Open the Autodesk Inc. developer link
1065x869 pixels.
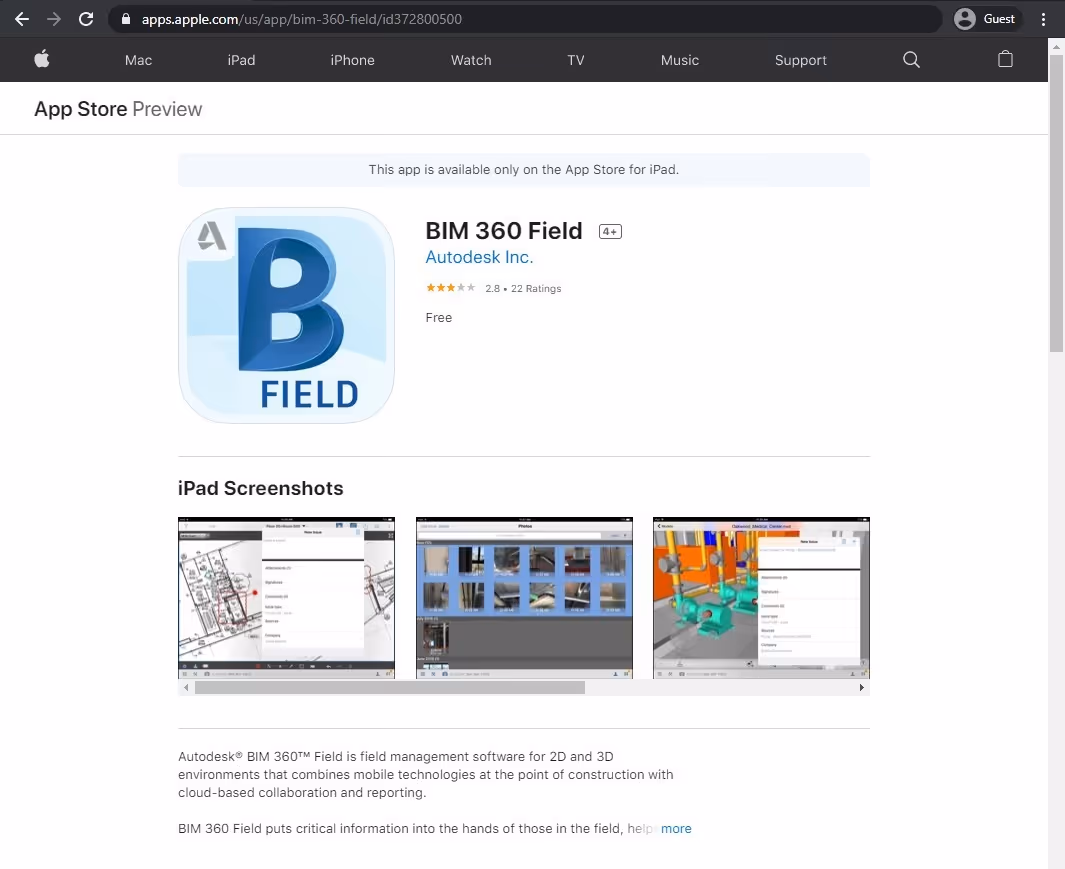480,258
